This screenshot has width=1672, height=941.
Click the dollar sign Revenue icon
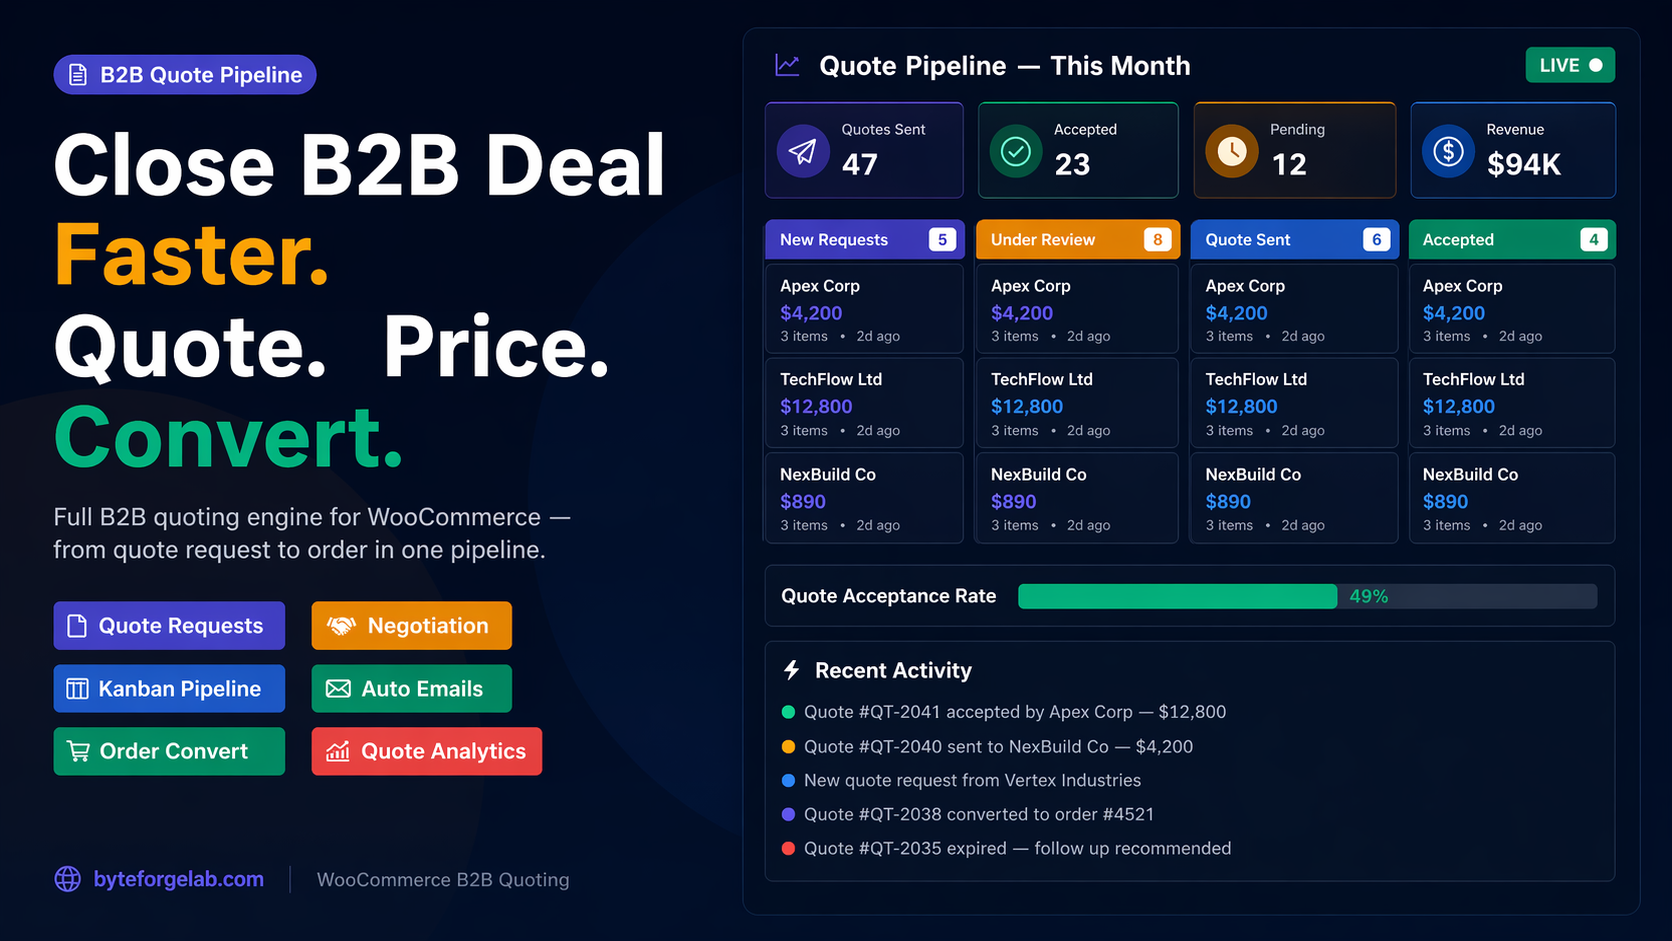pos(1448,151)
